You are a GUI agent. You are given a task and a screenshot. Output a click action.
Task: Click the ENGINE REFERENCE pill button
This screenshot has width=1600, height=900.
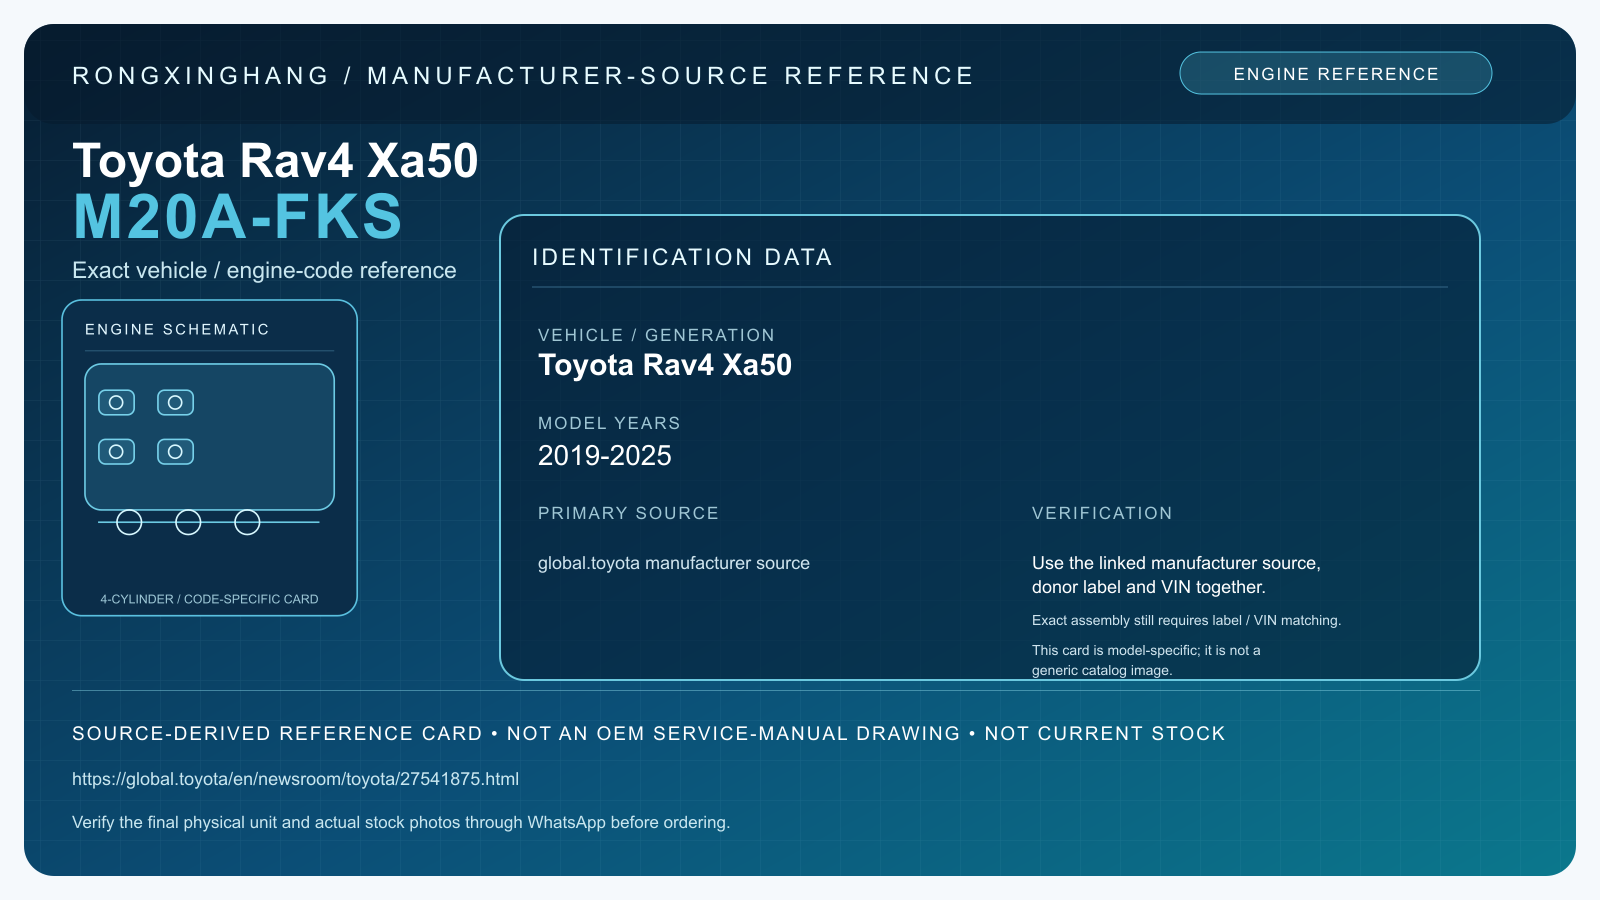pyautogui.click(x=1335, y=73)
